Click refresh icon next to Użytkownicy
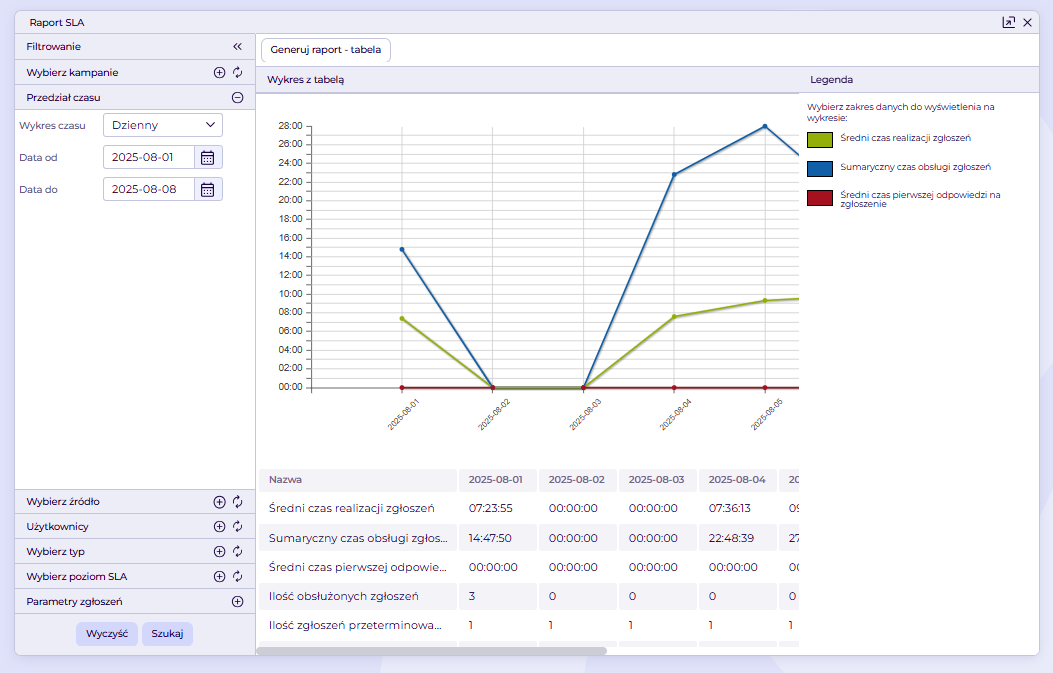1053x673 pixels. (238, 526)
